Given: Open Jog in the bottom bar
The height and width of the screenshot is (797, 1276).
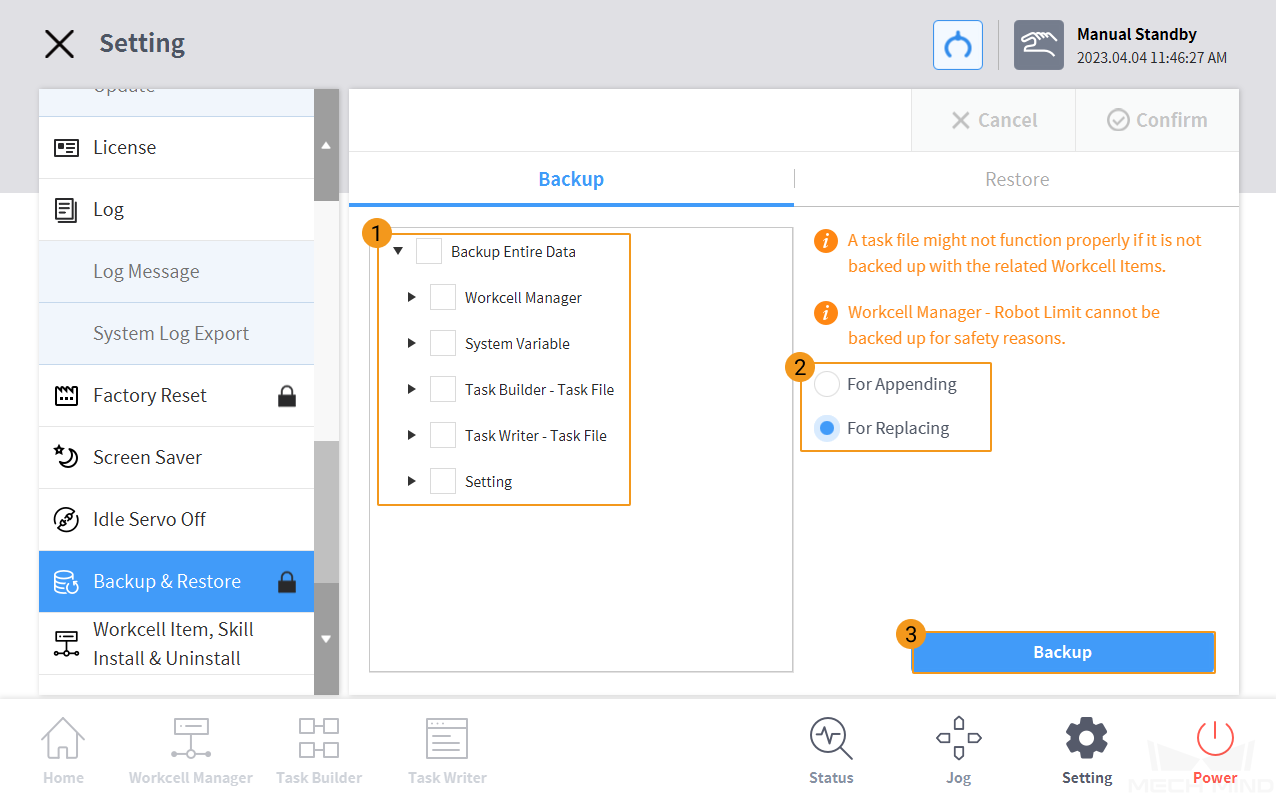Looking at the screenshot, I should pos(958,751).
